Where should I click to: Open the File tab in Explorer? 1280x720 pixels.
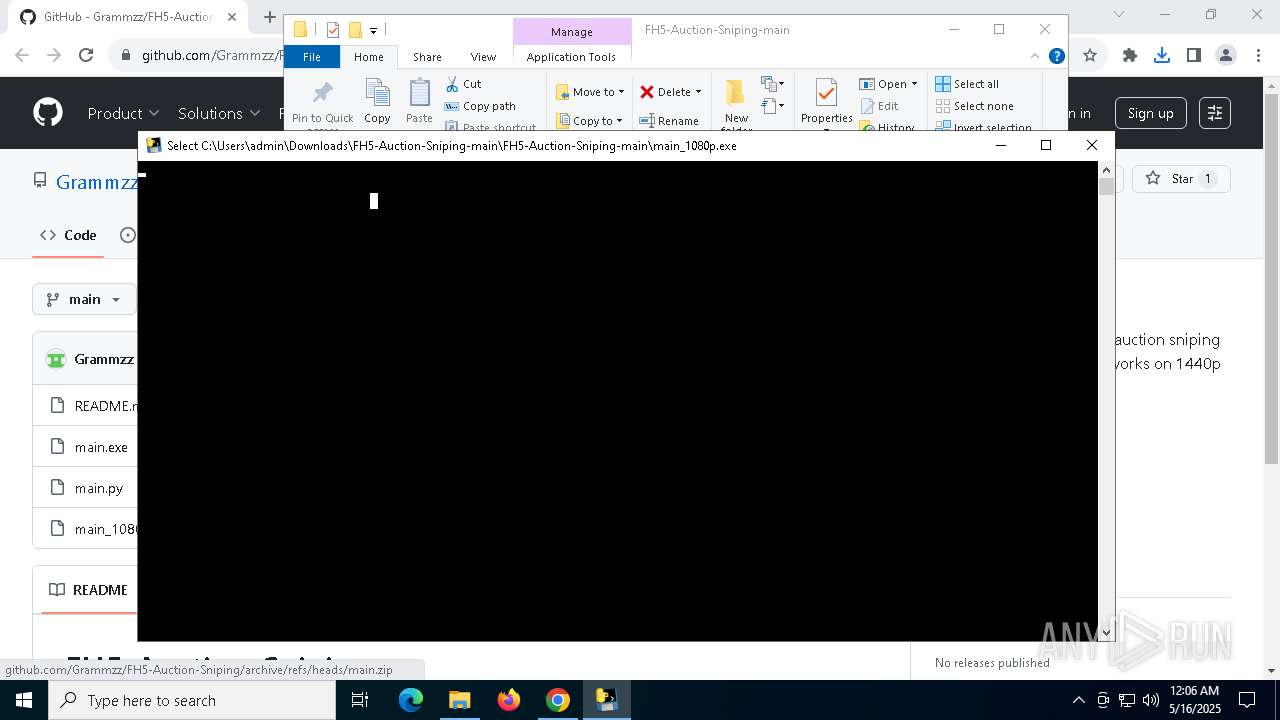[x=312, y=57]
